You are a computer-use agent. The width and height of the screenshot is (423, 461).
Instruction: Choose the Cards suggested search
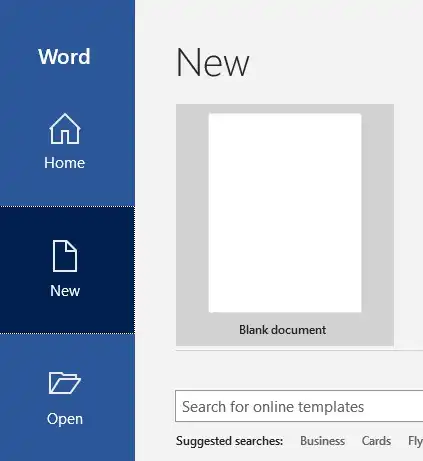(376, 441)
